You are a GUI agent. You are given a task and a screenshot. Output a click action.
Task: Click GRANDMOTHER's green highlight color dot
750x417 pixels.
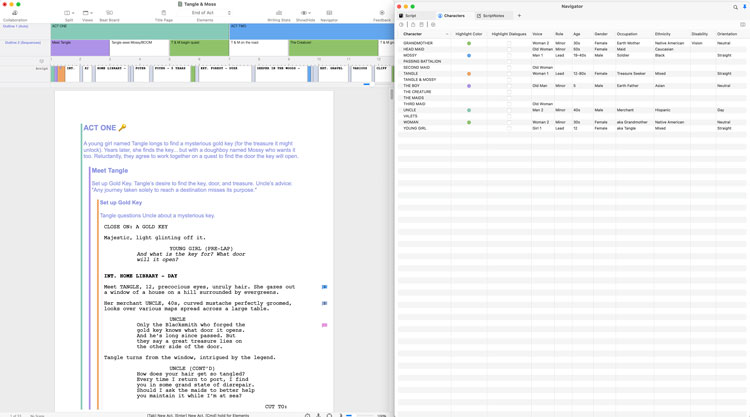[469, 43]
